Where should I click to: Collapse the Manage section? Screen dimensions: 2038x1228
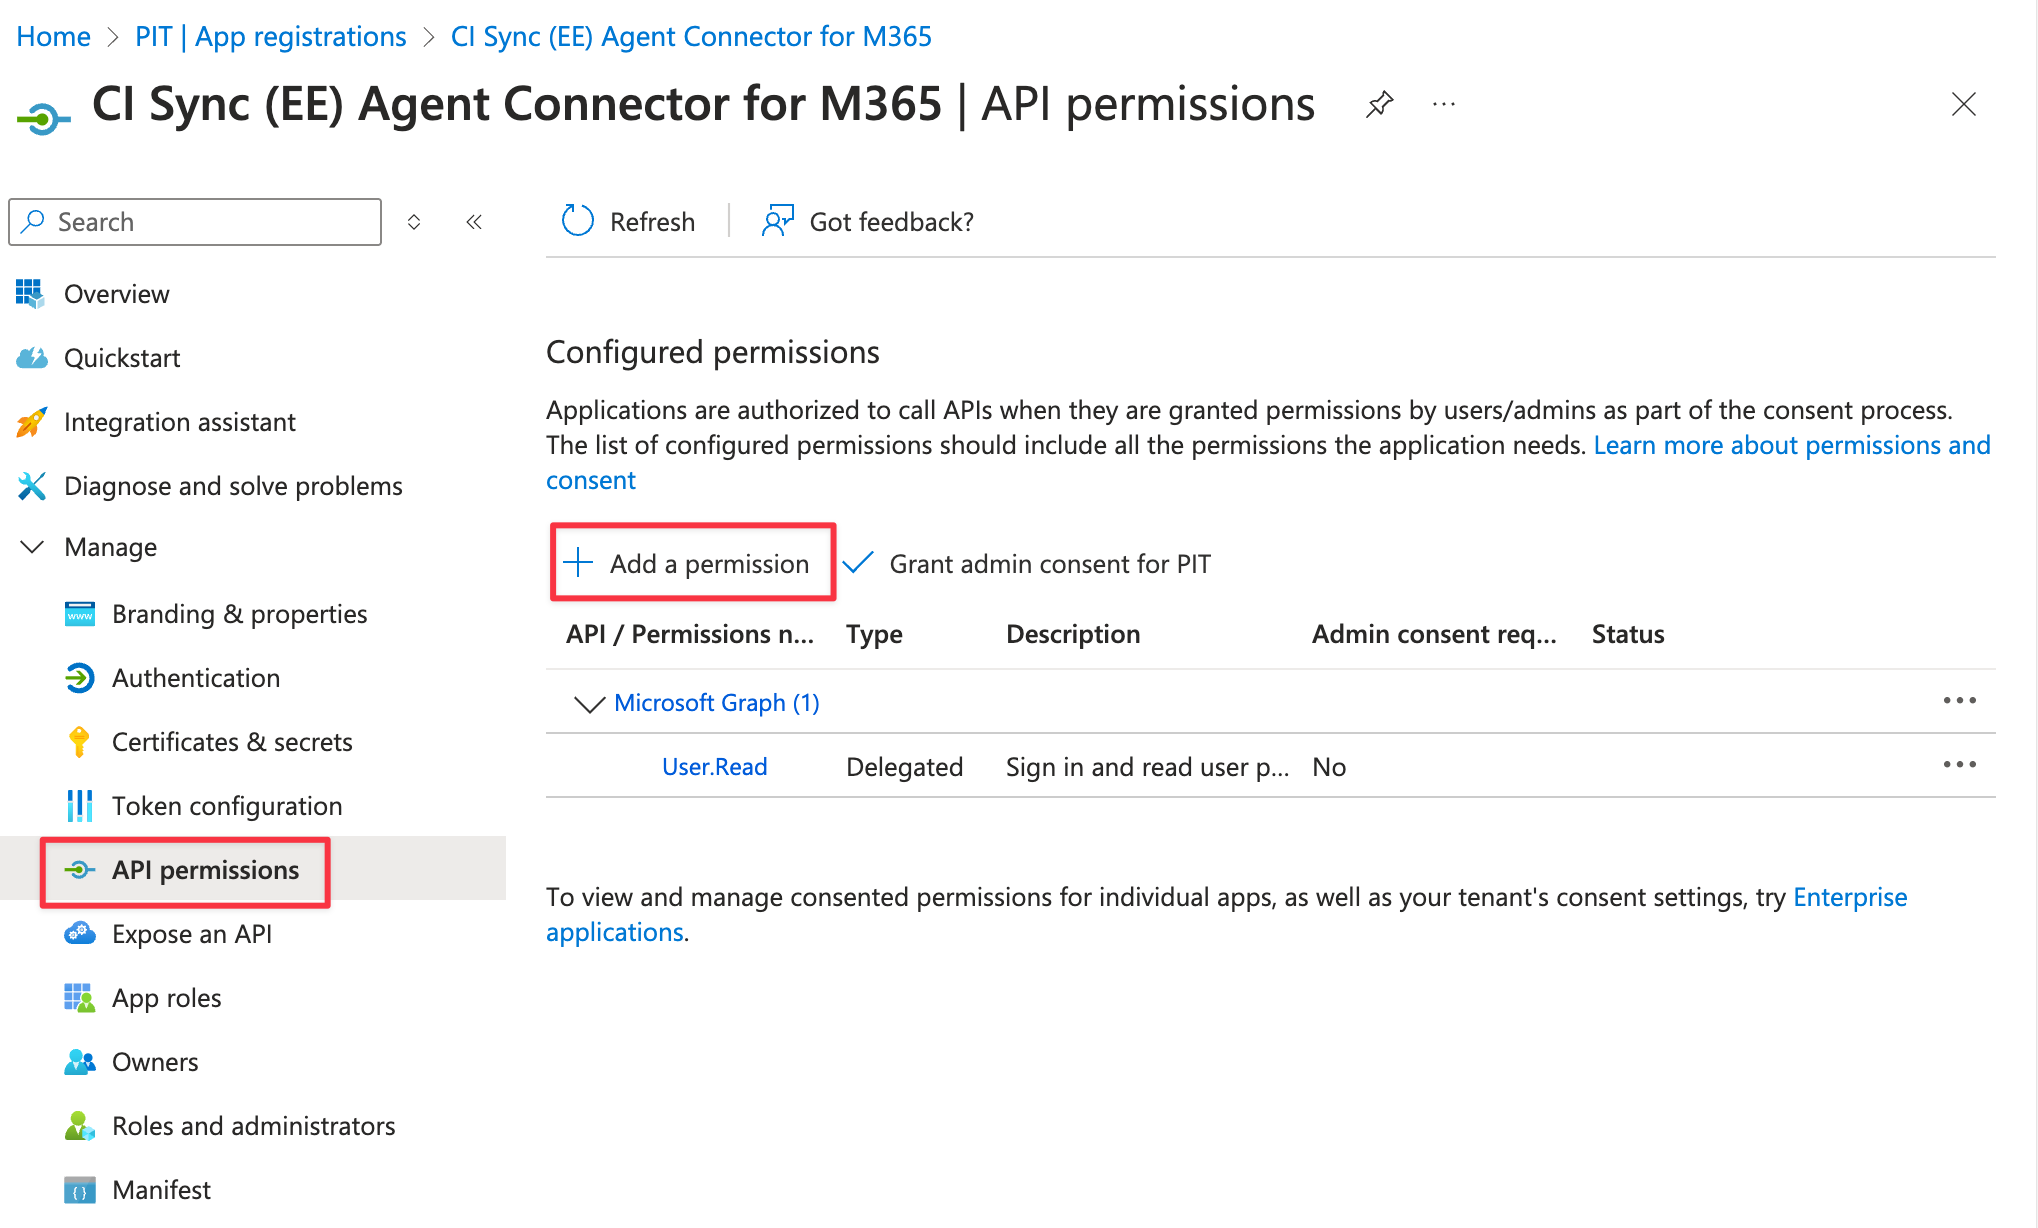point(32,547)
